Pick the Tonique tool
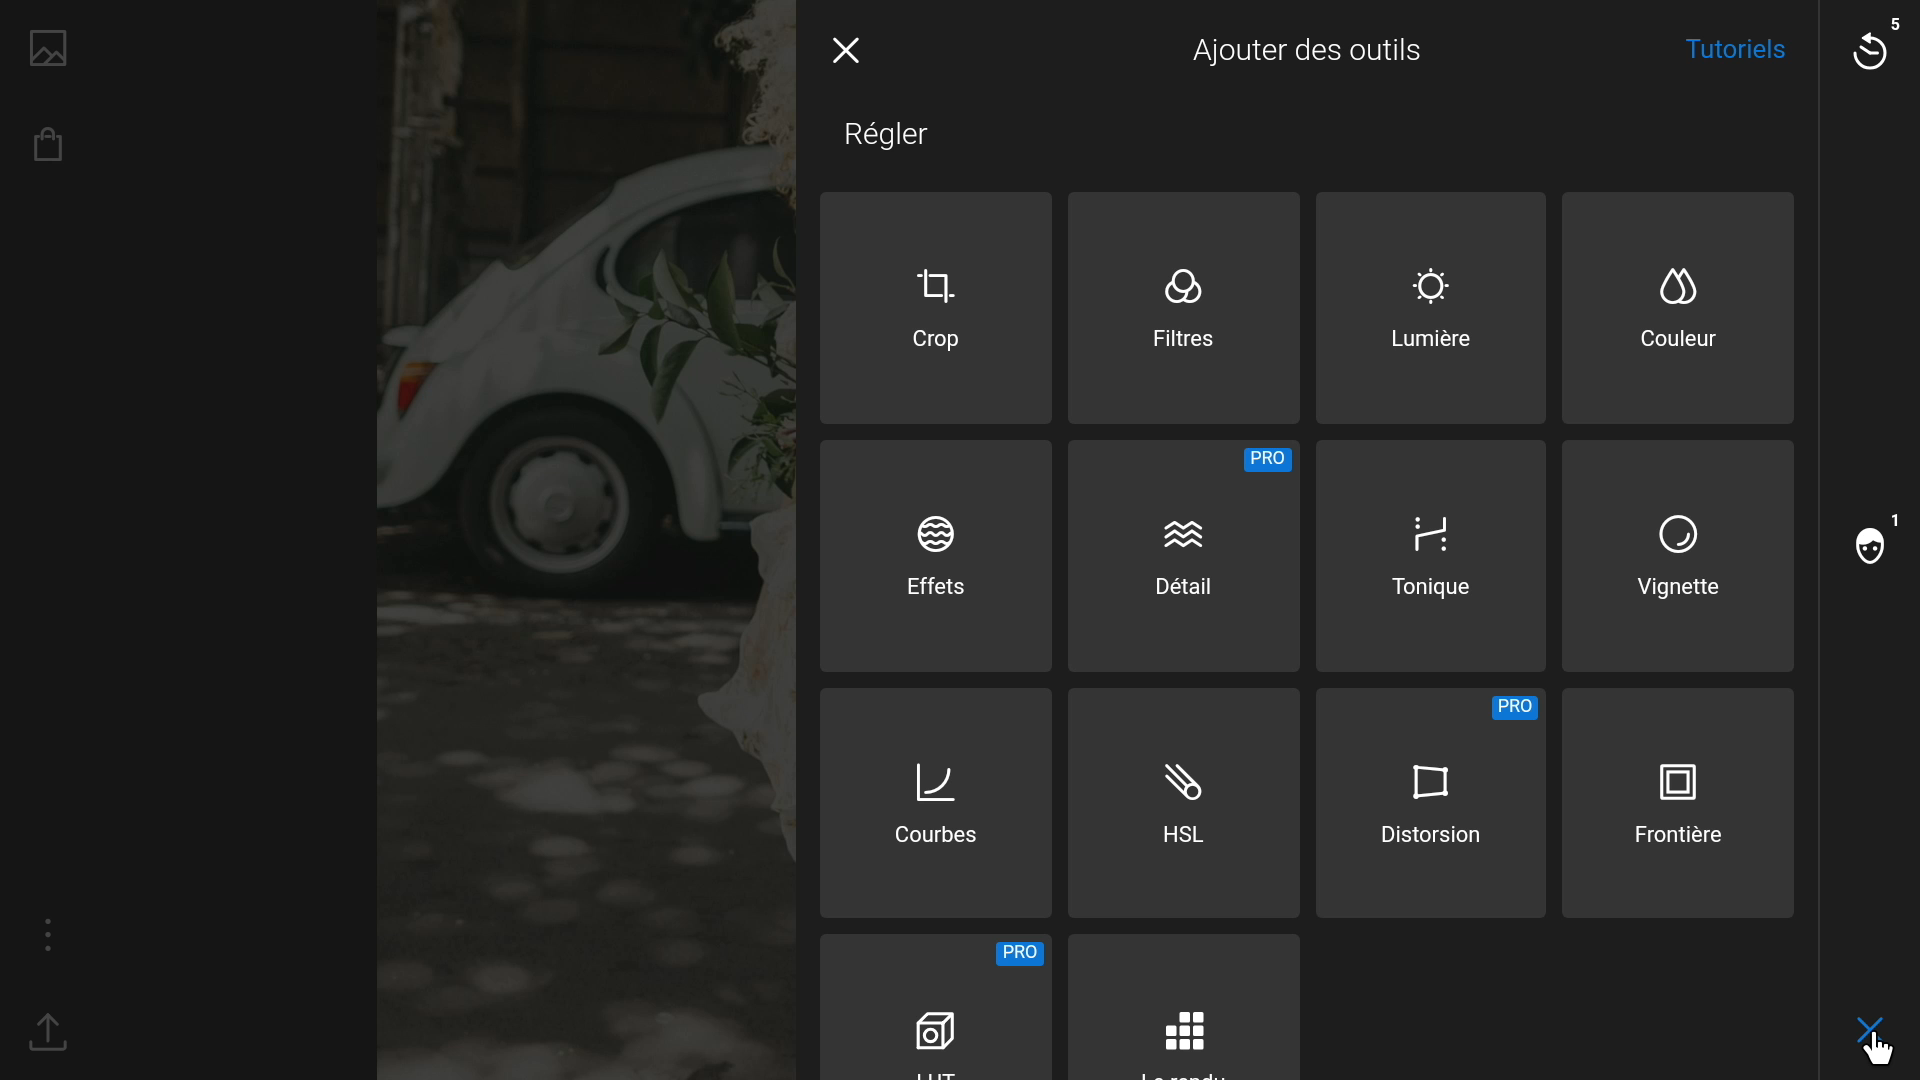This screenshot has width=1920, height=1080. coord(1430,556)
